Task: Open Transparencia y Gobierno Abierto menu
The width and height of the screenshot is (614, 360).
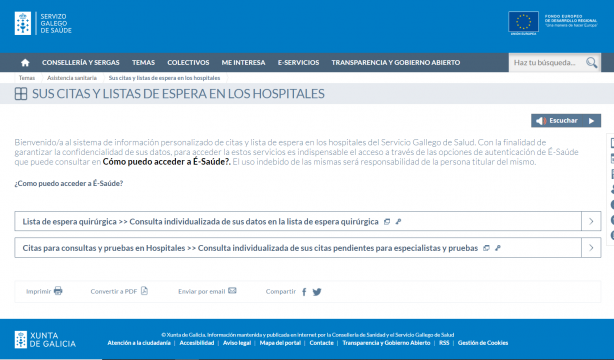Action: pyautogui.click(x=396, y=63)
